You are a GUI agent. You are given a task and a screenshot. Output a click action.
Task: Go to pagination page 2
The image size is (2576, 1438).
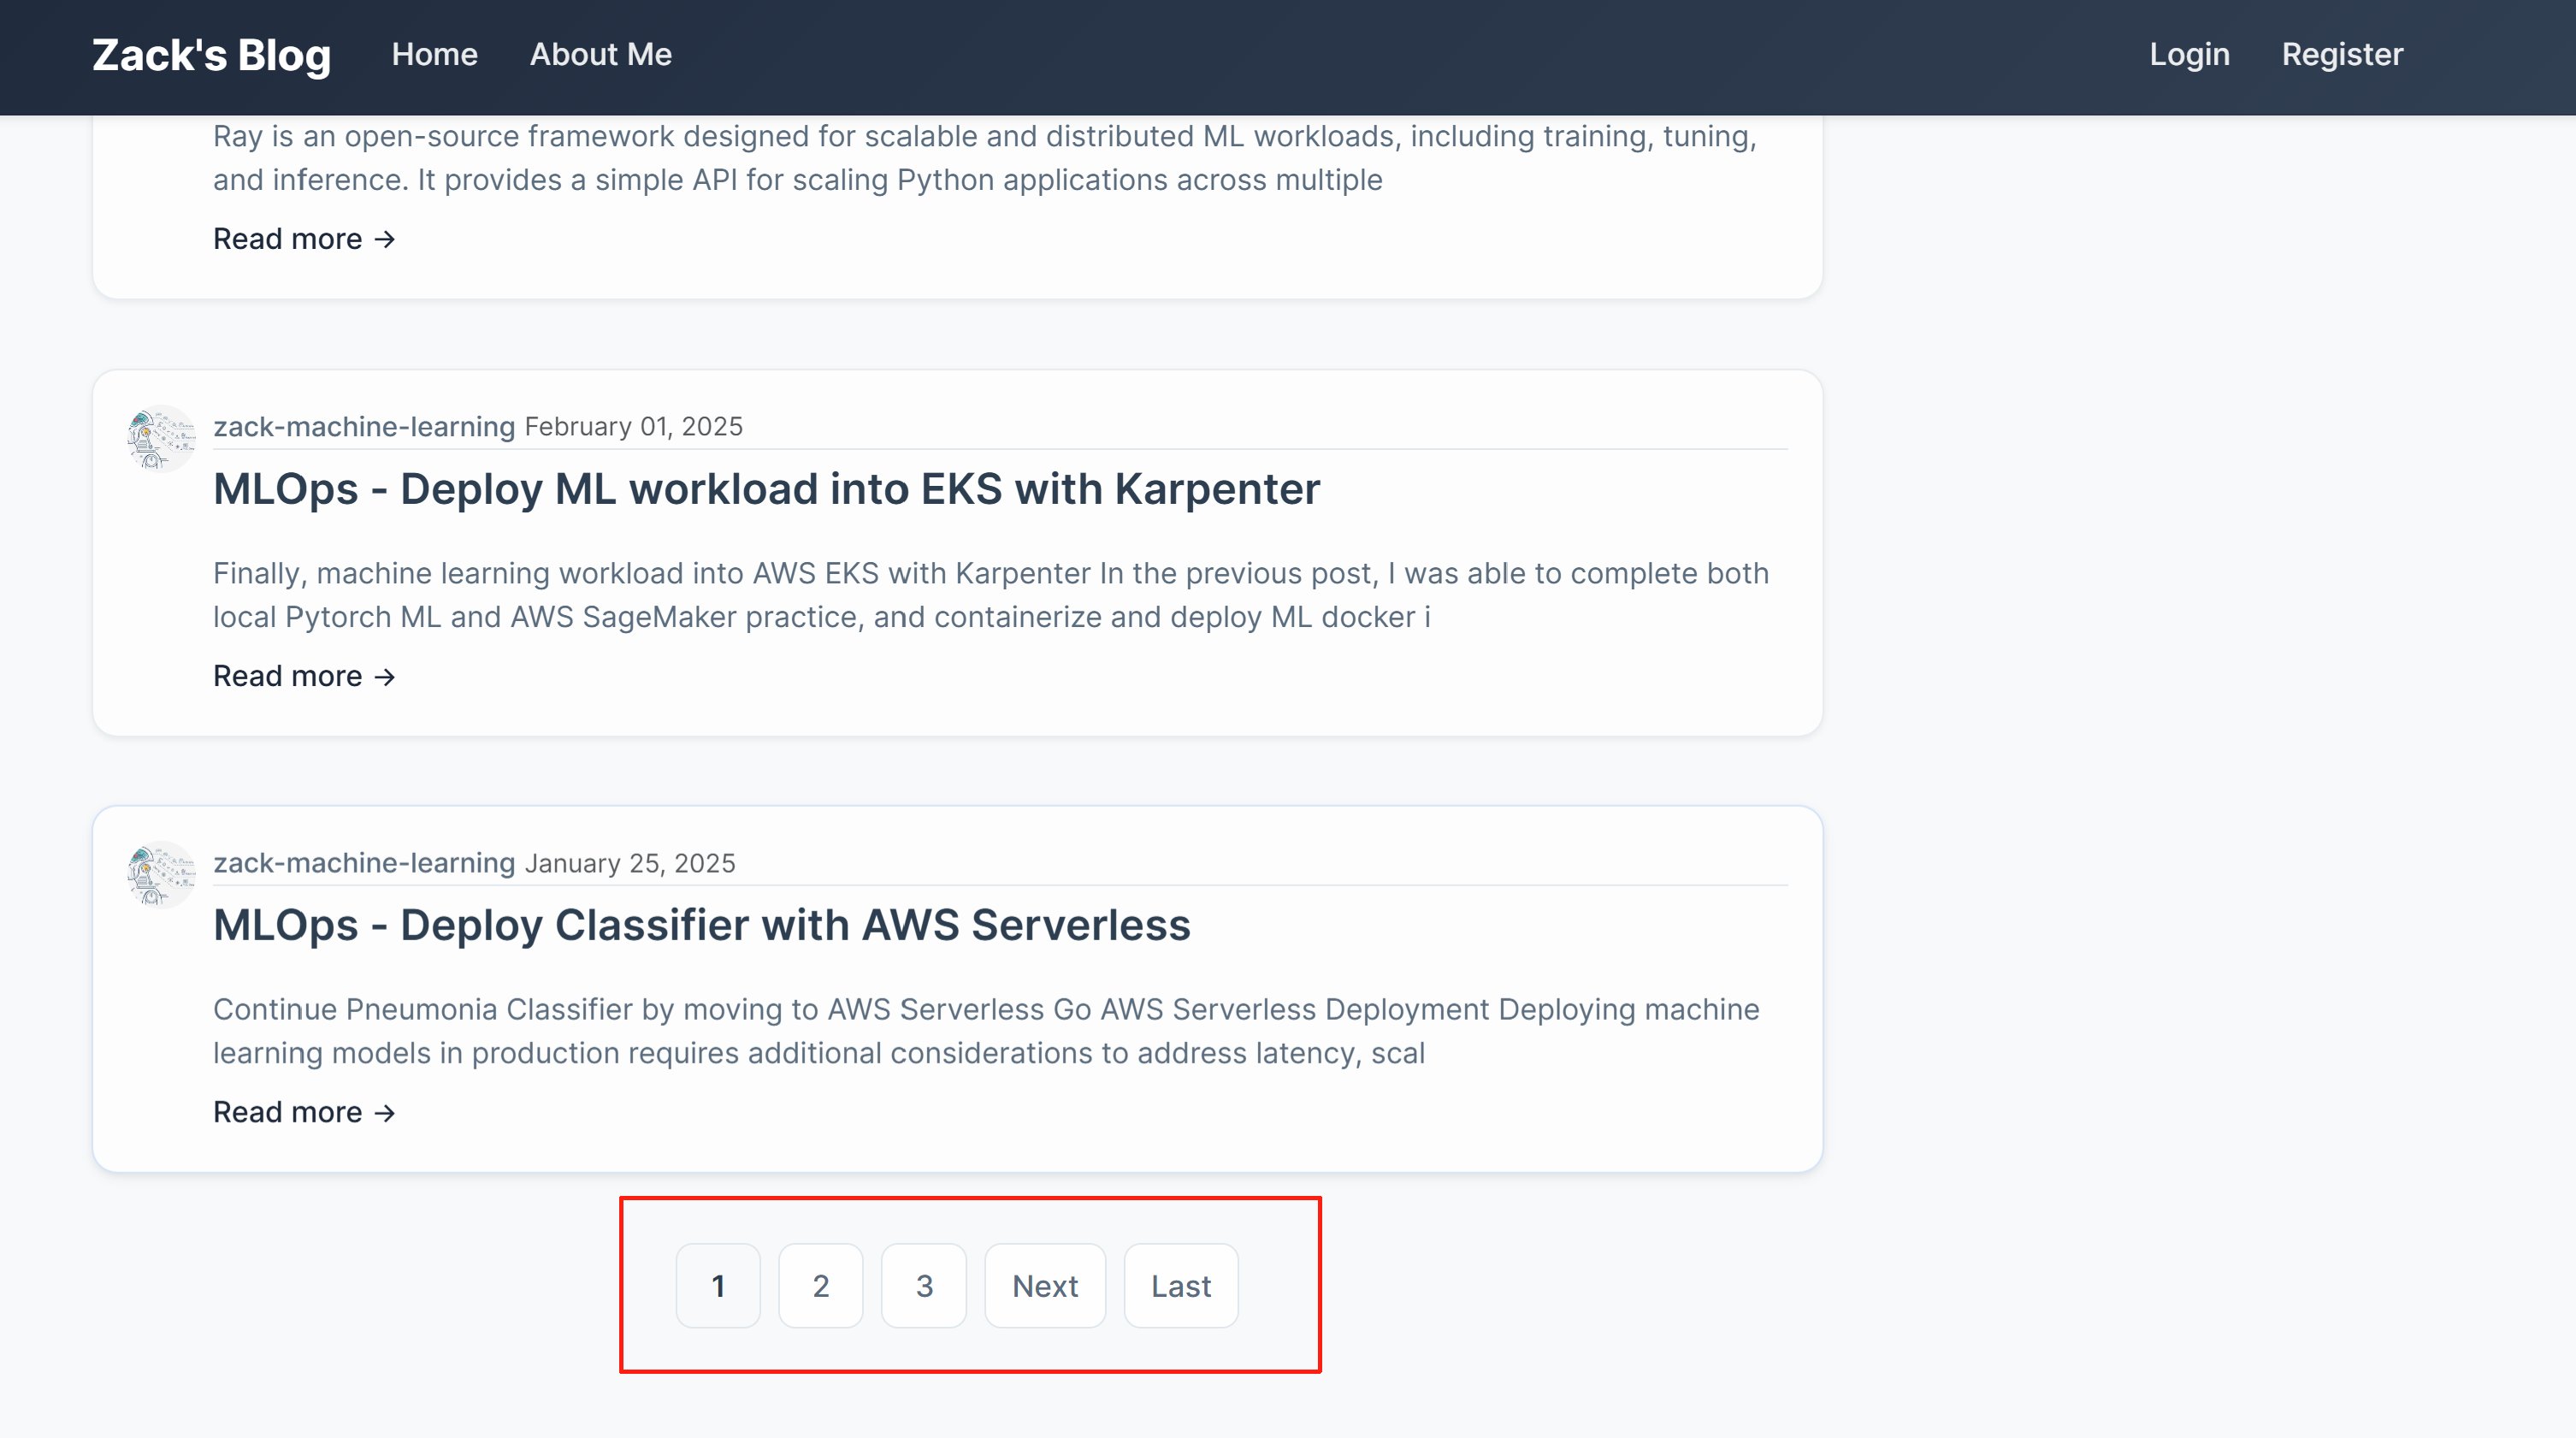820,1286
